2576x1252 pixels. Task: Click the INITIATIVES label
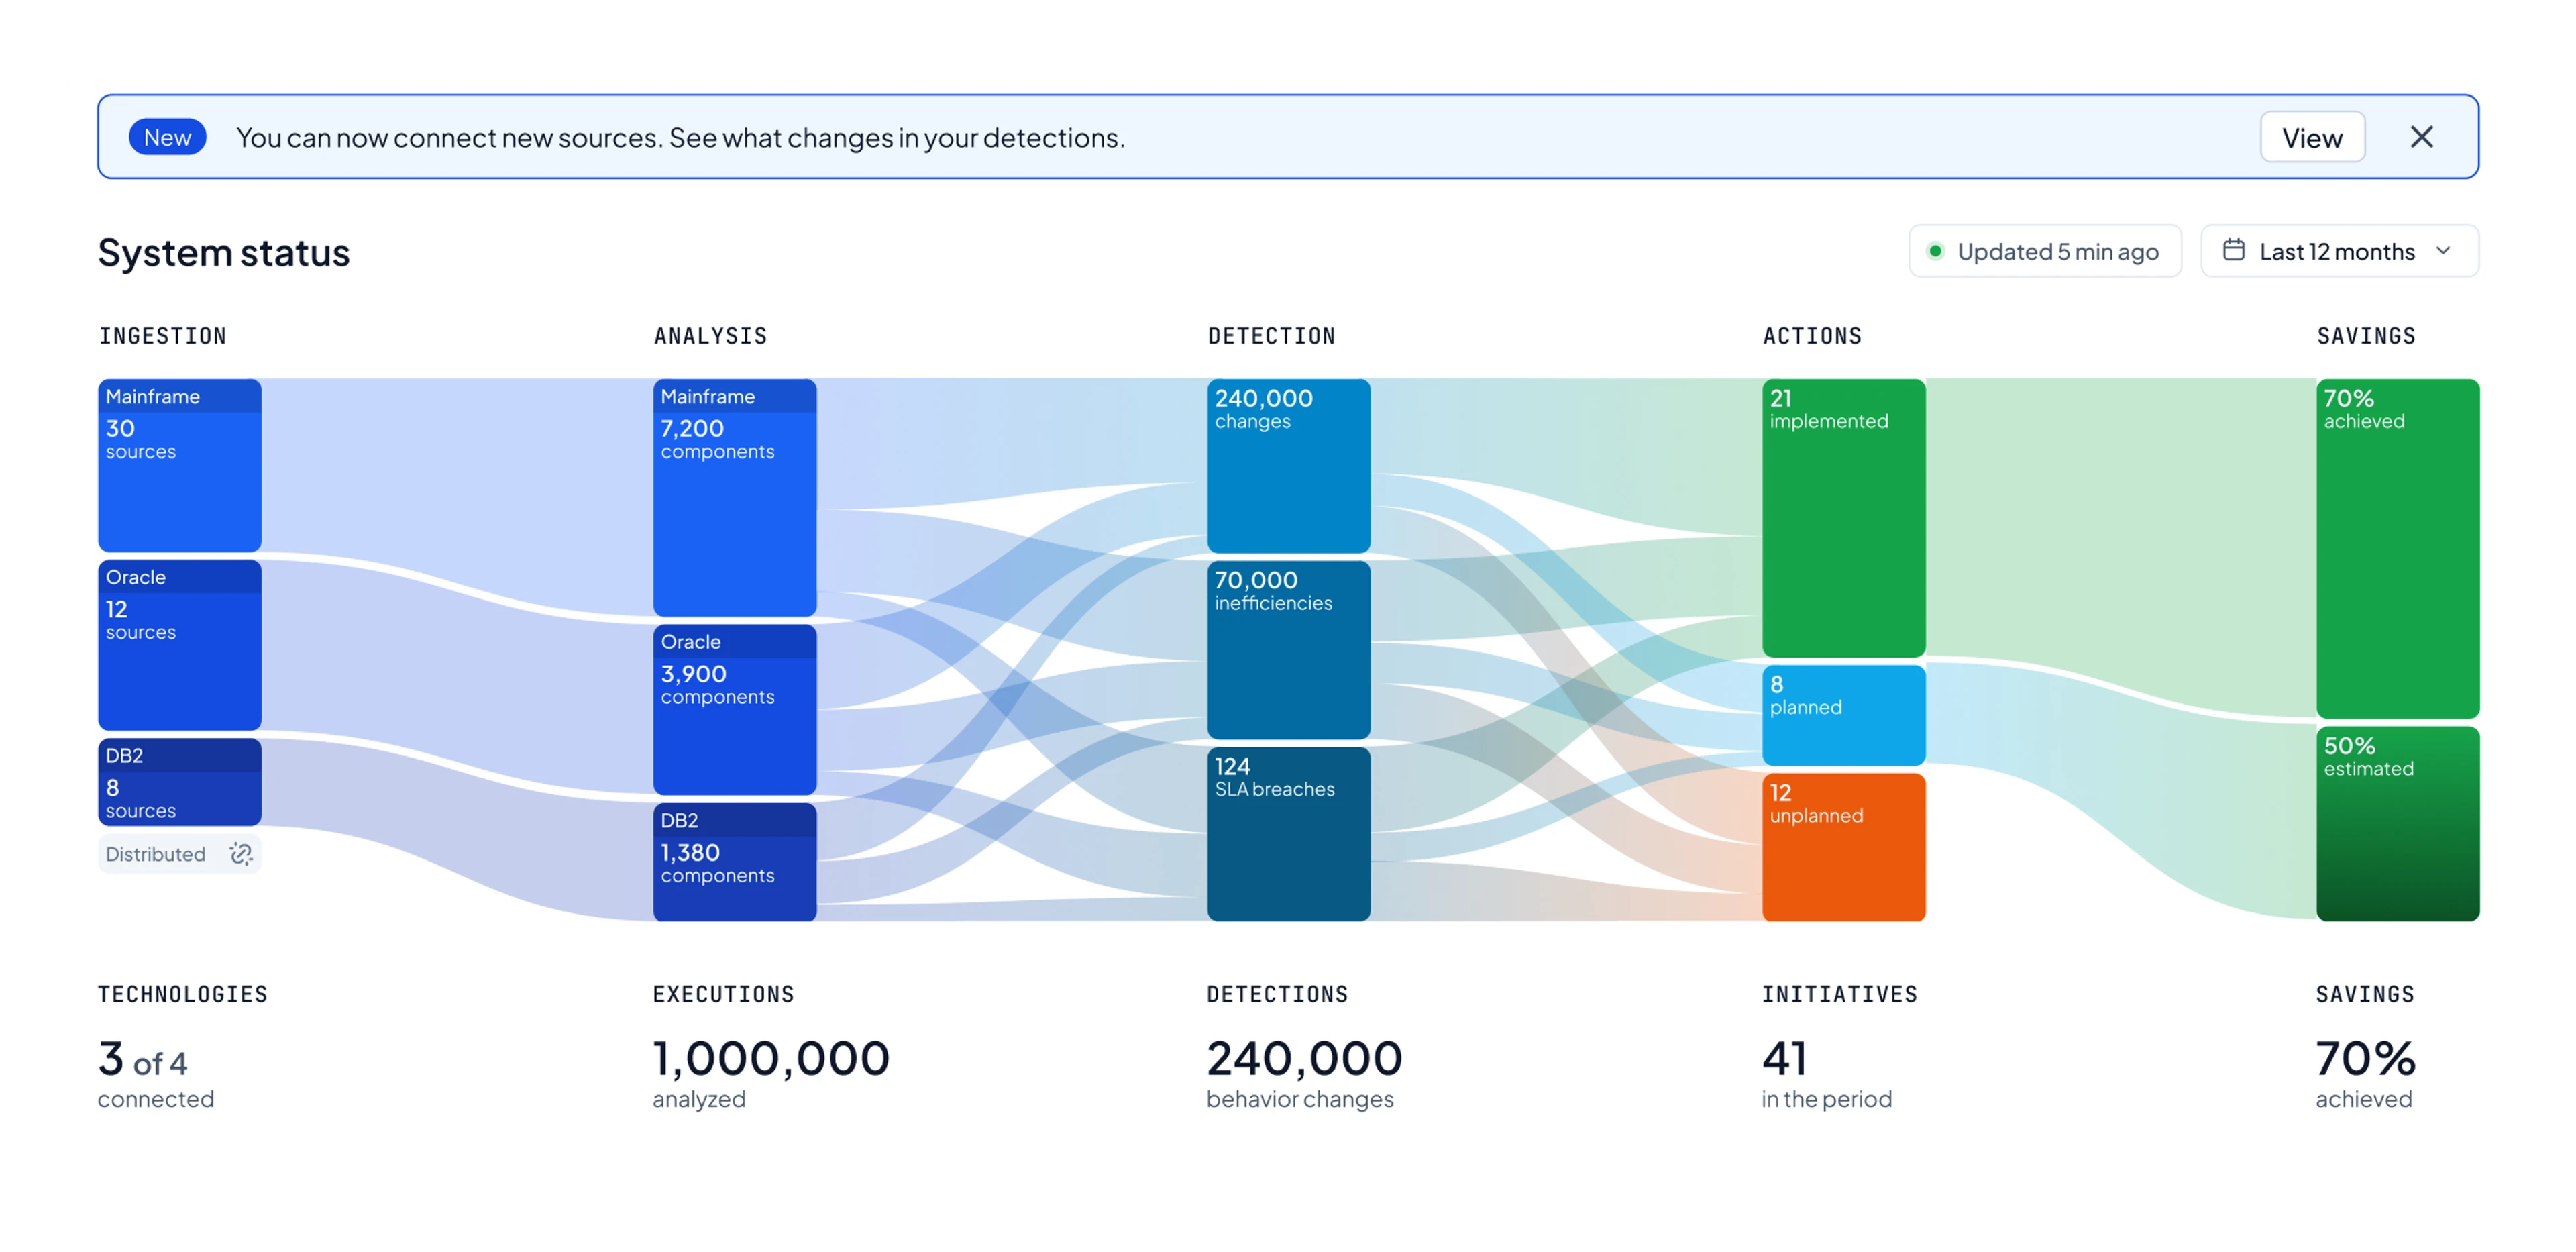click(1839, 994)
